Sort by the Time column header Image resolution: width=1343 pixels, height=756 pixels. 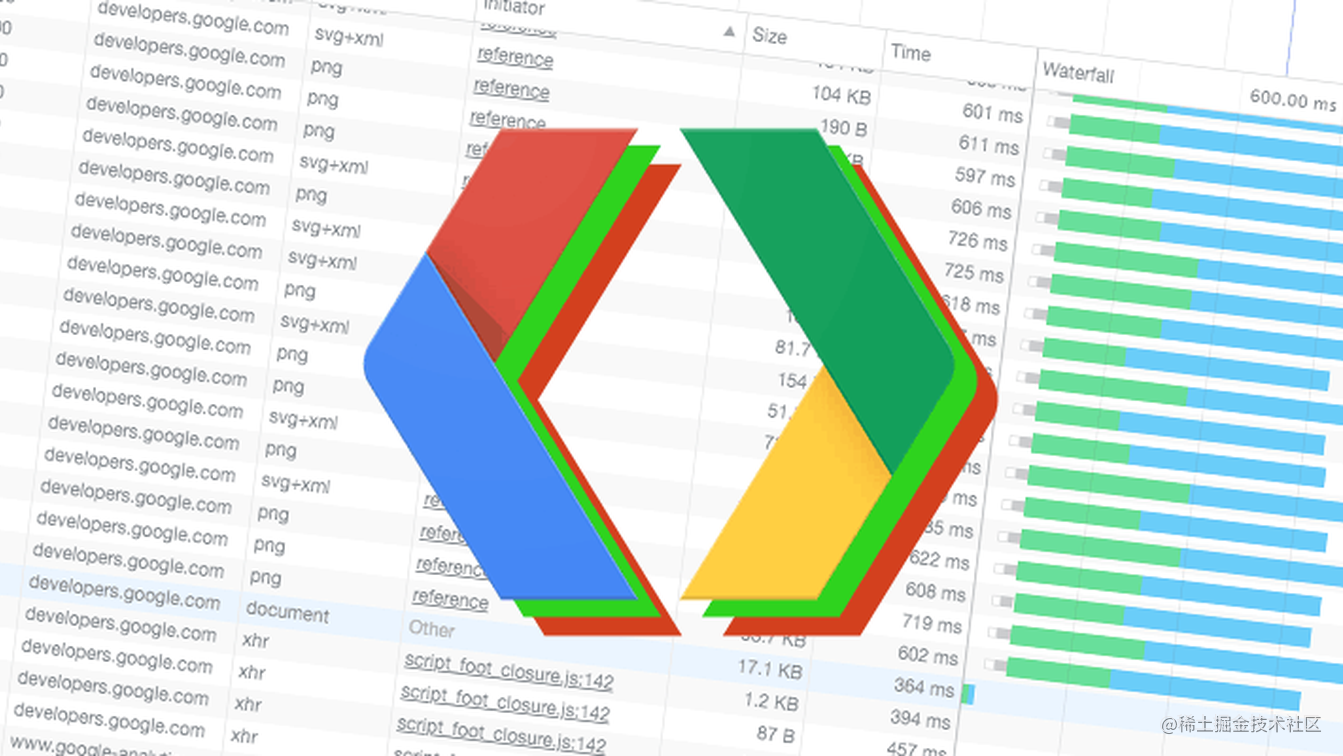click(910, 53)
